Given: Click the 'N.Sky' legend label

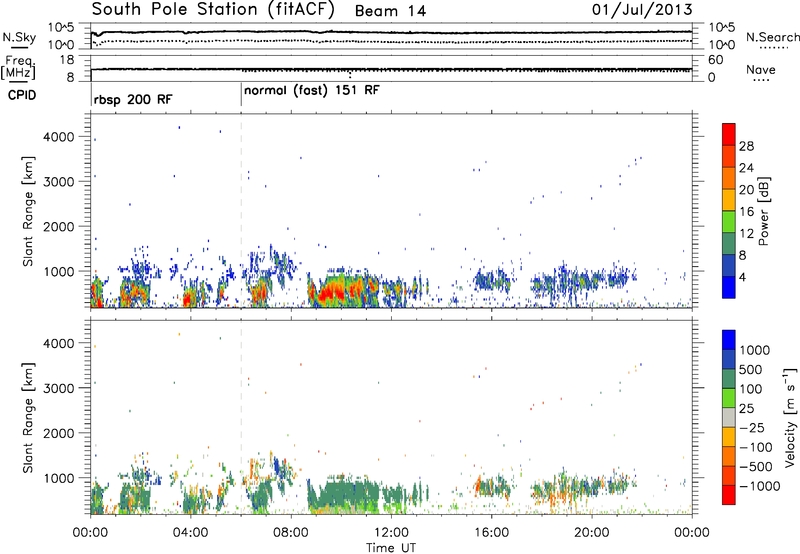Looking at the screenshot, I should coord(19,37).
